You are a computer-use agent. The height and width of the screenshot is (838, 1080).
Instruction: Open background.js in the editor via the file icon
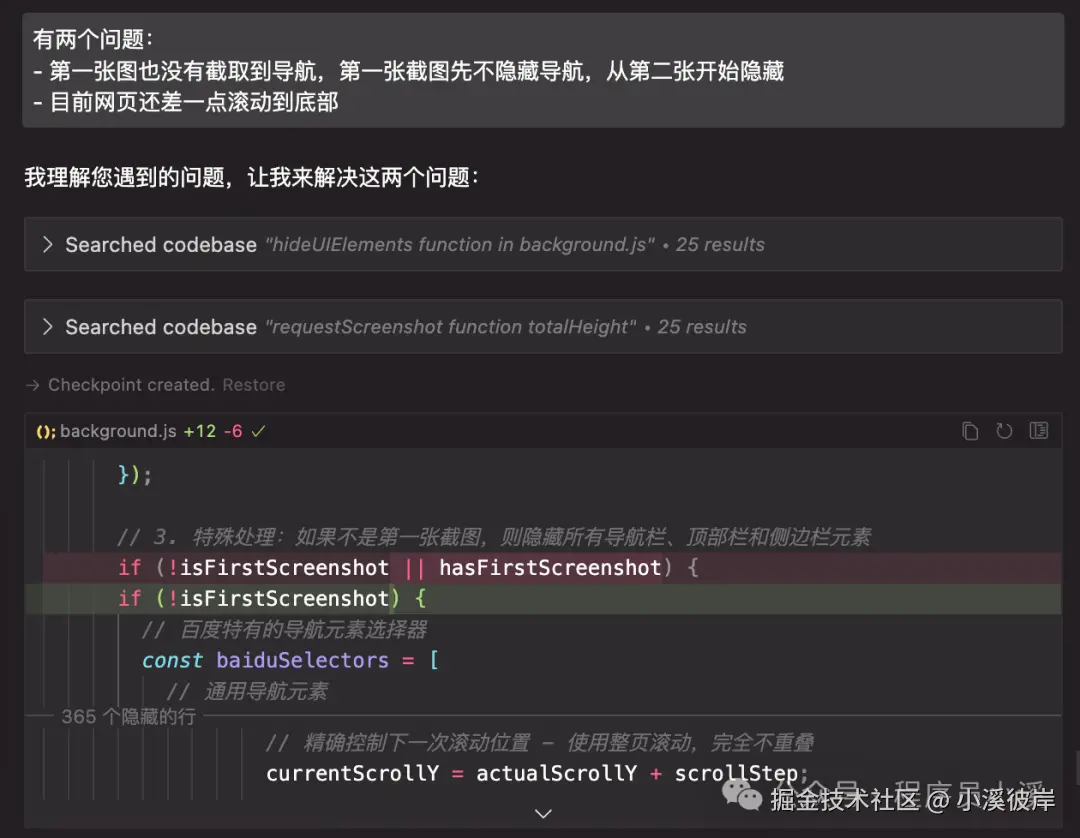(1038, 430)
